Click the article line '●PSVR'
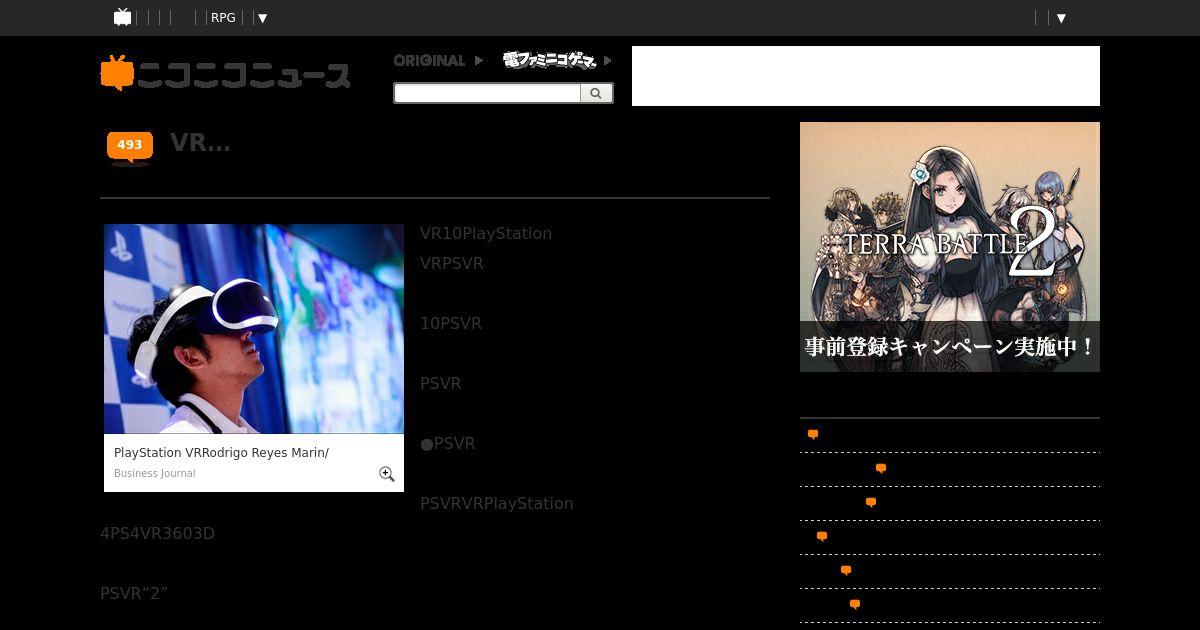This screenshot has height=630, width=1200. click(x=448, y=443)
